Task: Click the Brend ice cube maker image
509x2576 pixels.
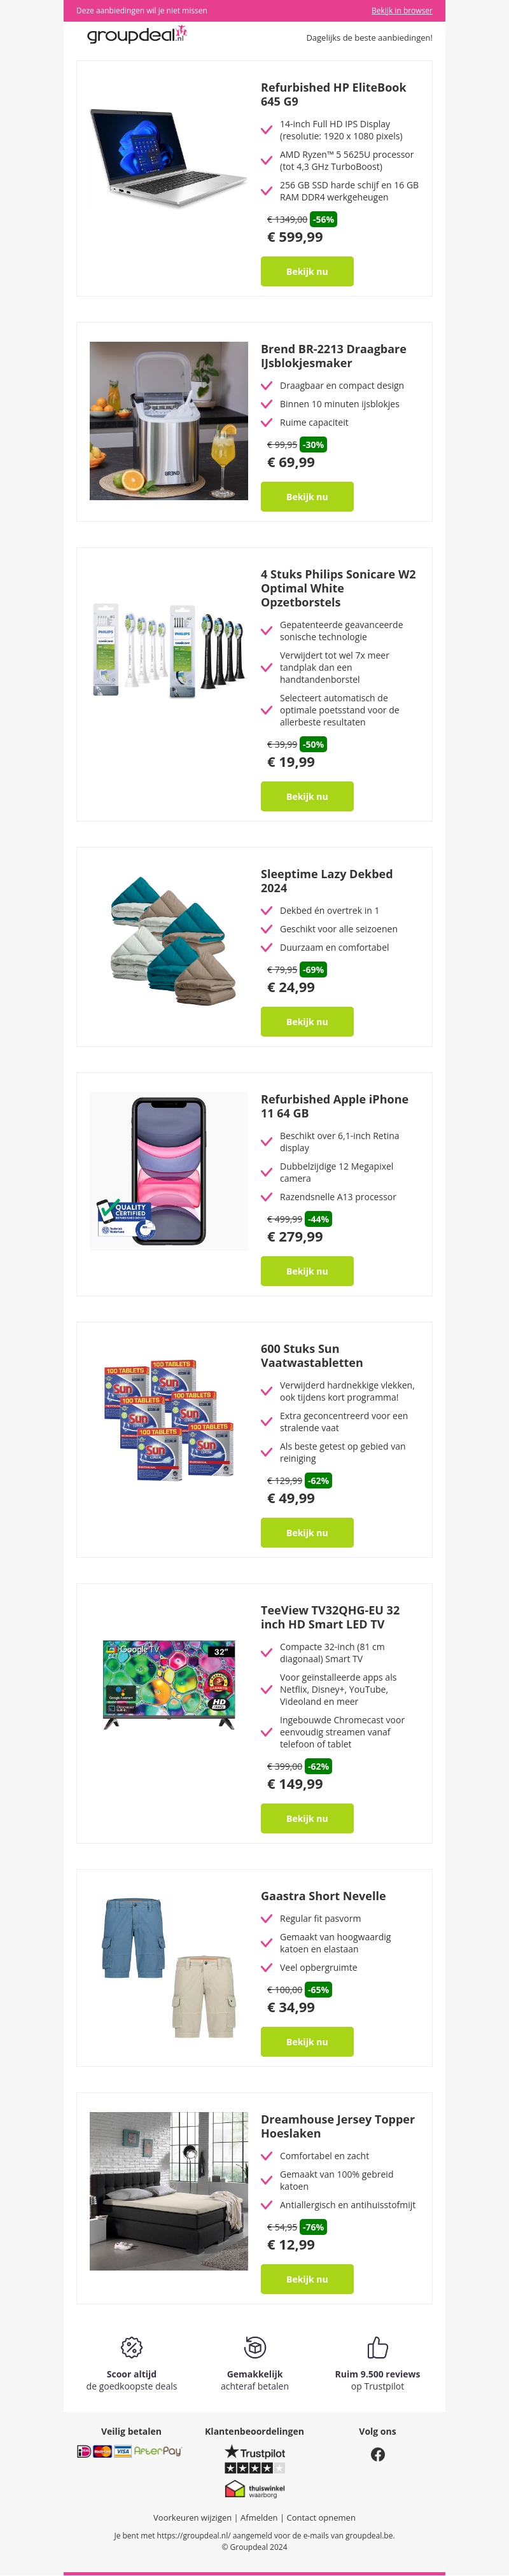Action: [169, 421]
